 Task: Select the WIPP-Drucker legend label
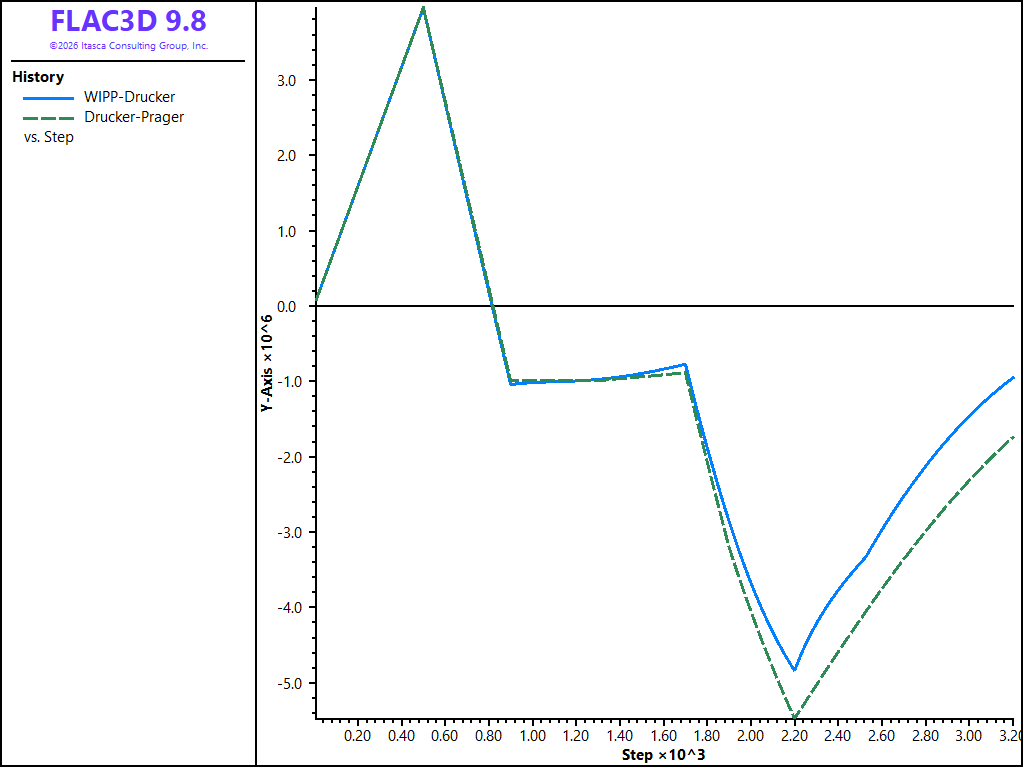(129, 97)
